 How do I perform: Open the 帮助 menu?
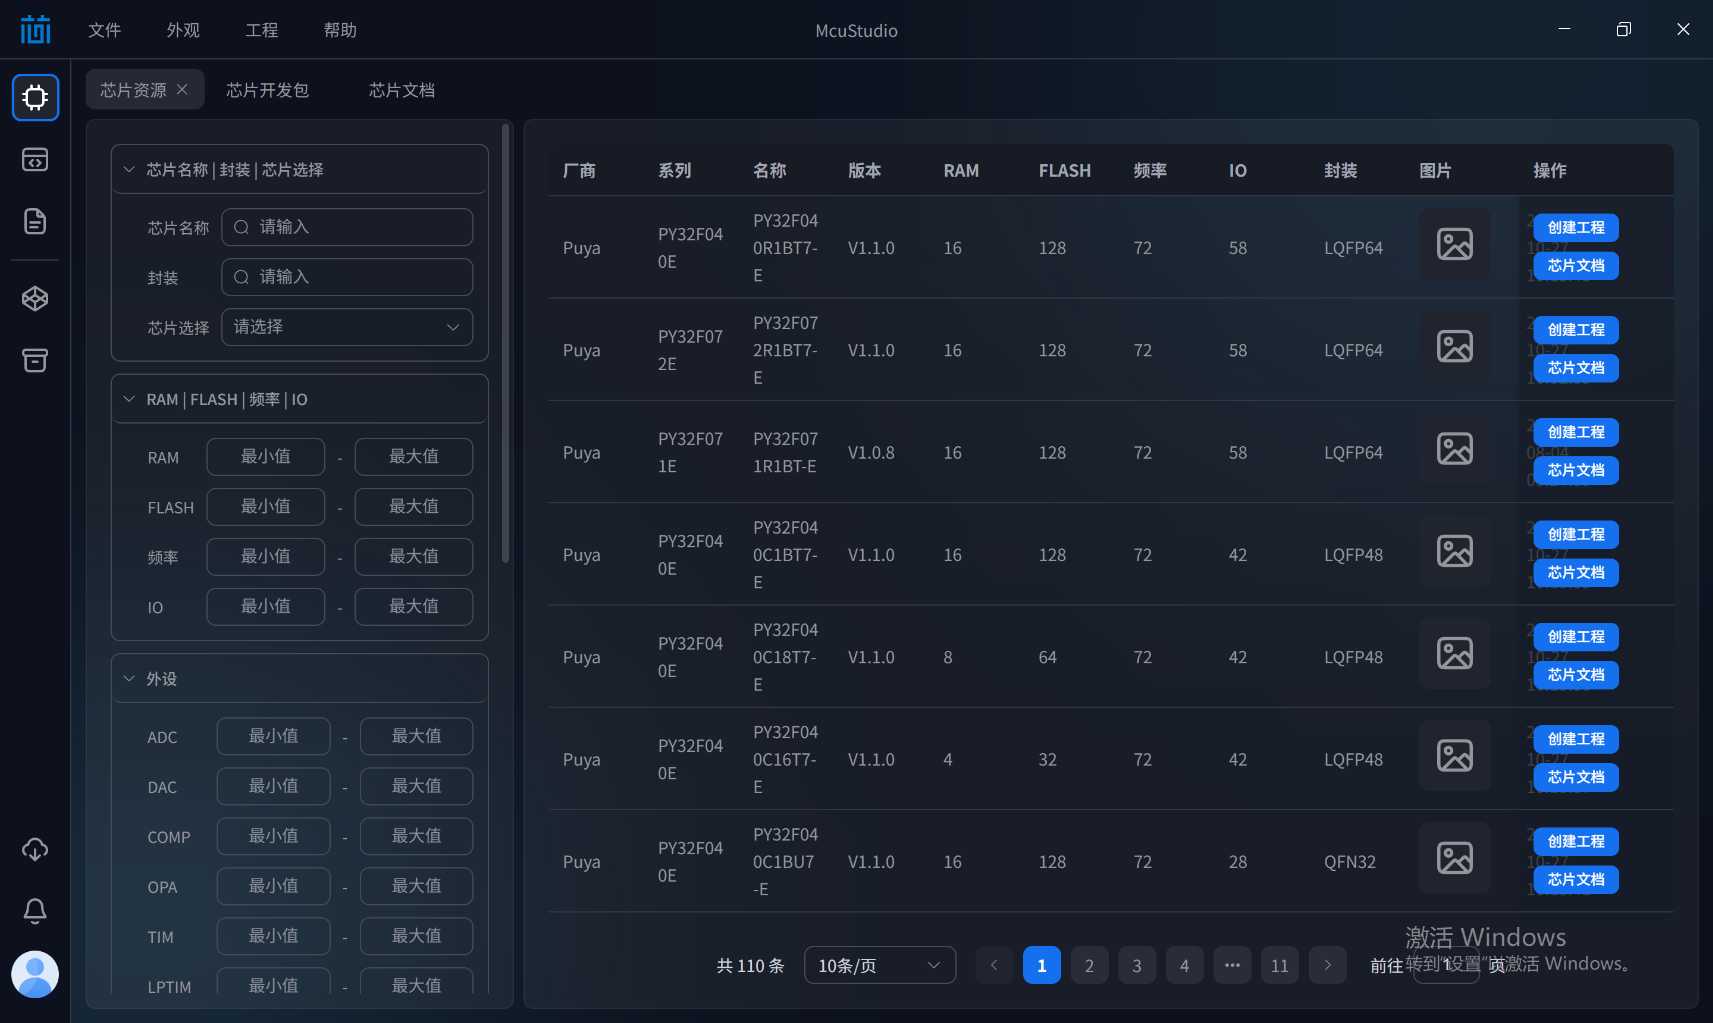click(x=340, y=30)
